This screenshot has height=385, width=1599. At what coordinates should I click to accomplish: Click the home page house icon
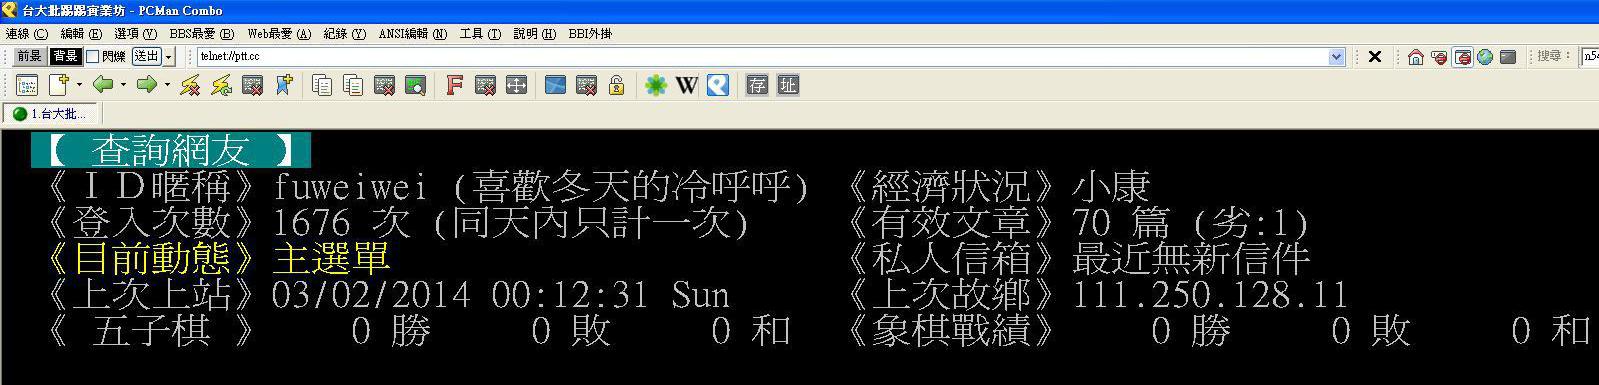[1415, 57]
